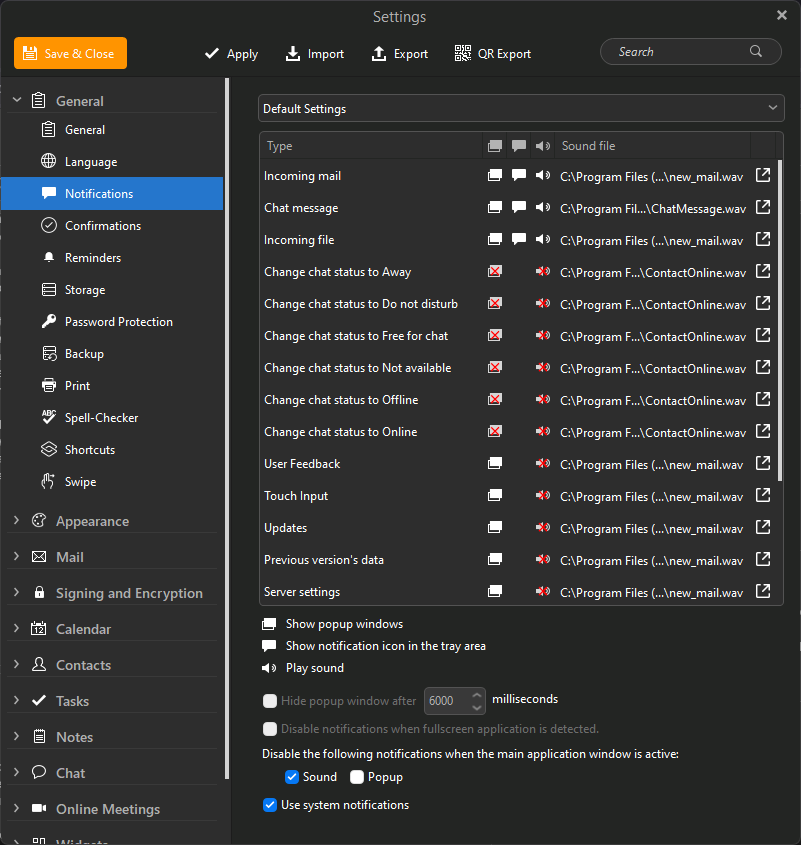
Task: Browse sound file for Incoming file row
Action: coord(763,239)
